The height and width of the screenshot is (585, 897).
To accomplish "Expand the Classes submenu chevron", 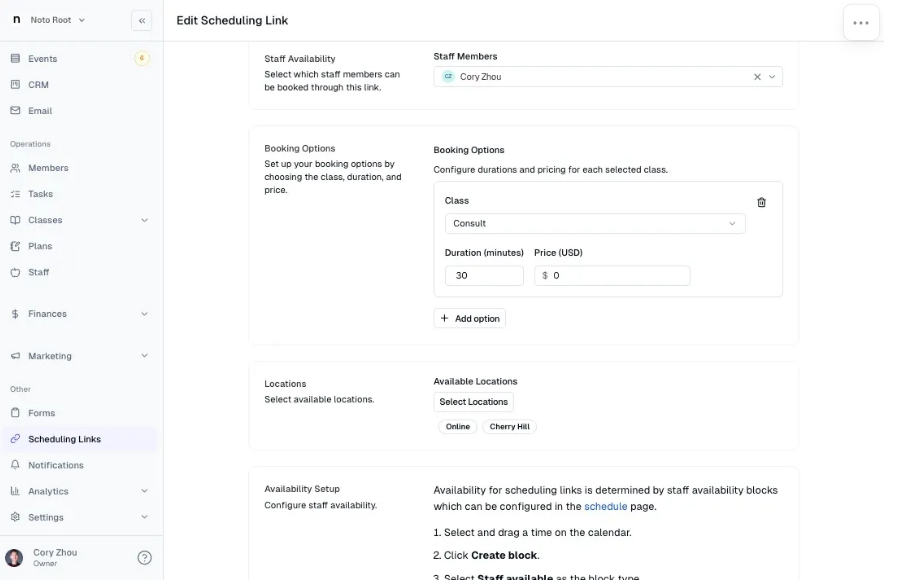I will coord(144,220).
